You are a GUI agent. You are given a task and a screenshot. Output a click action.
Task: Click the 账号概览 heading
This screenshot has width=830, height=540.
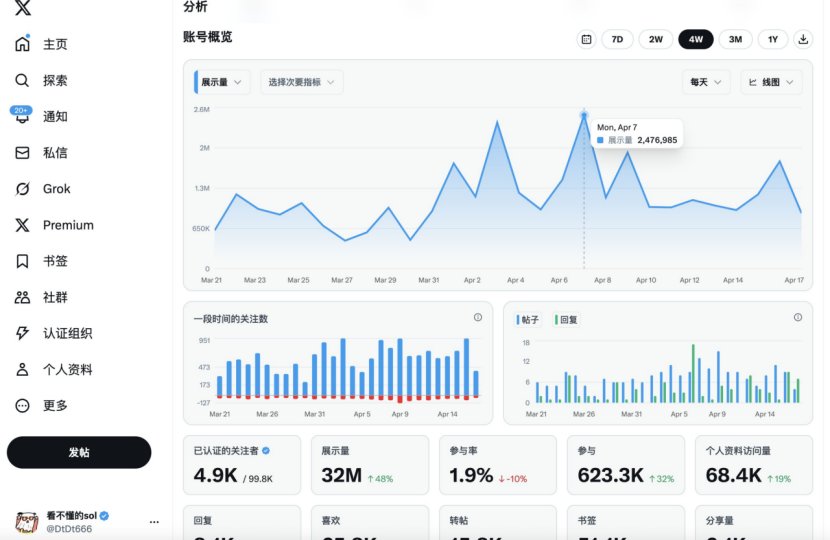click(x=208, y=37)
